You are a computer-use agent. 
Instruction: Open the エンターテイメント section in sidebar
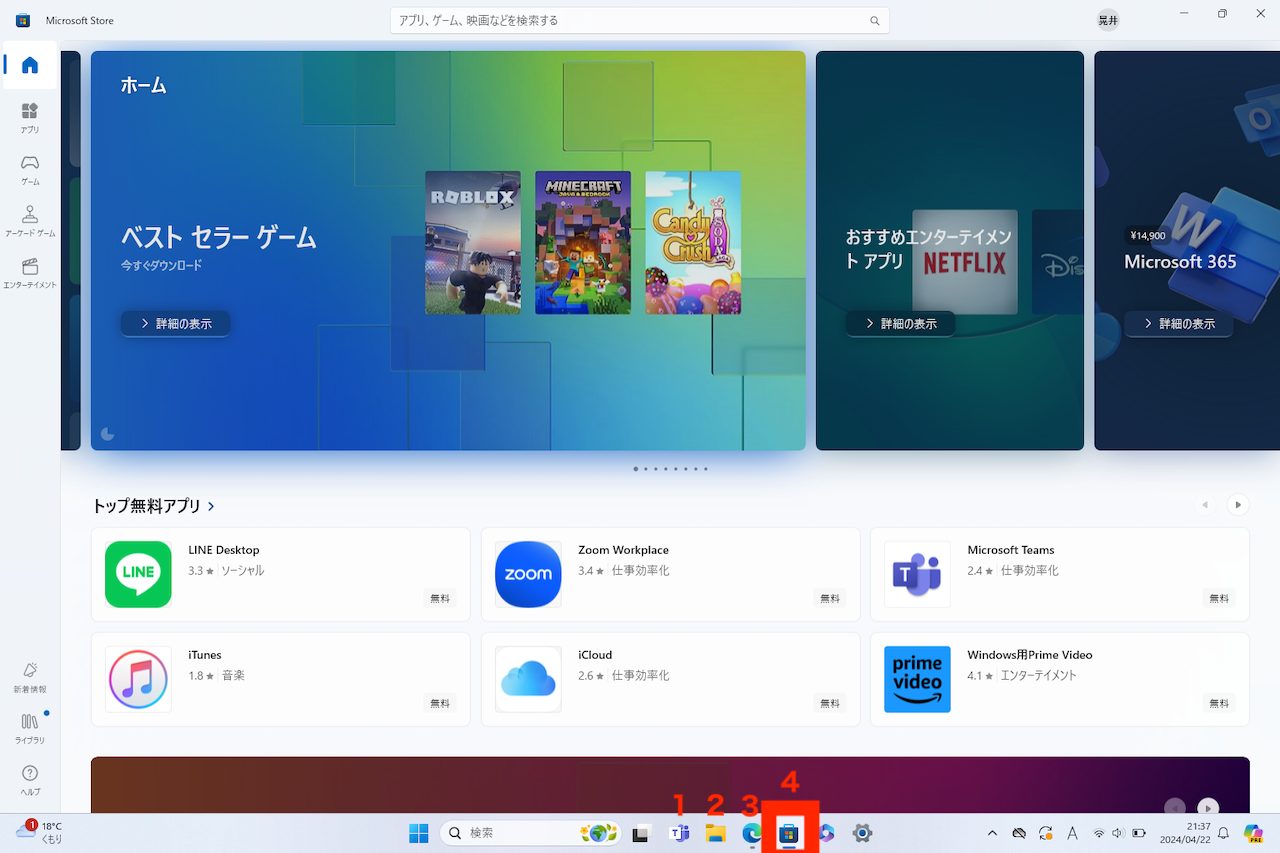coord(30,273)
